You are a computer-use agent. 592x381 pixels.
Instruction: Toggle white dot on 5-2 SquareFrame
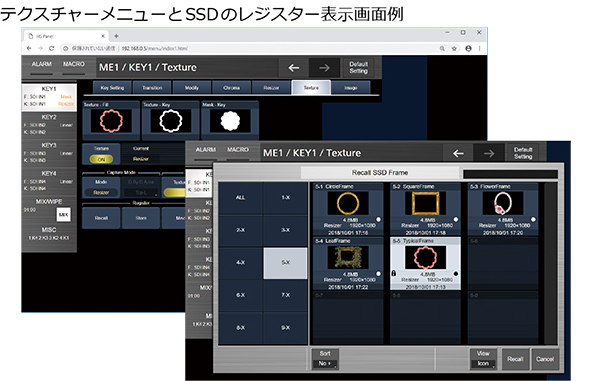click(456, 219)
